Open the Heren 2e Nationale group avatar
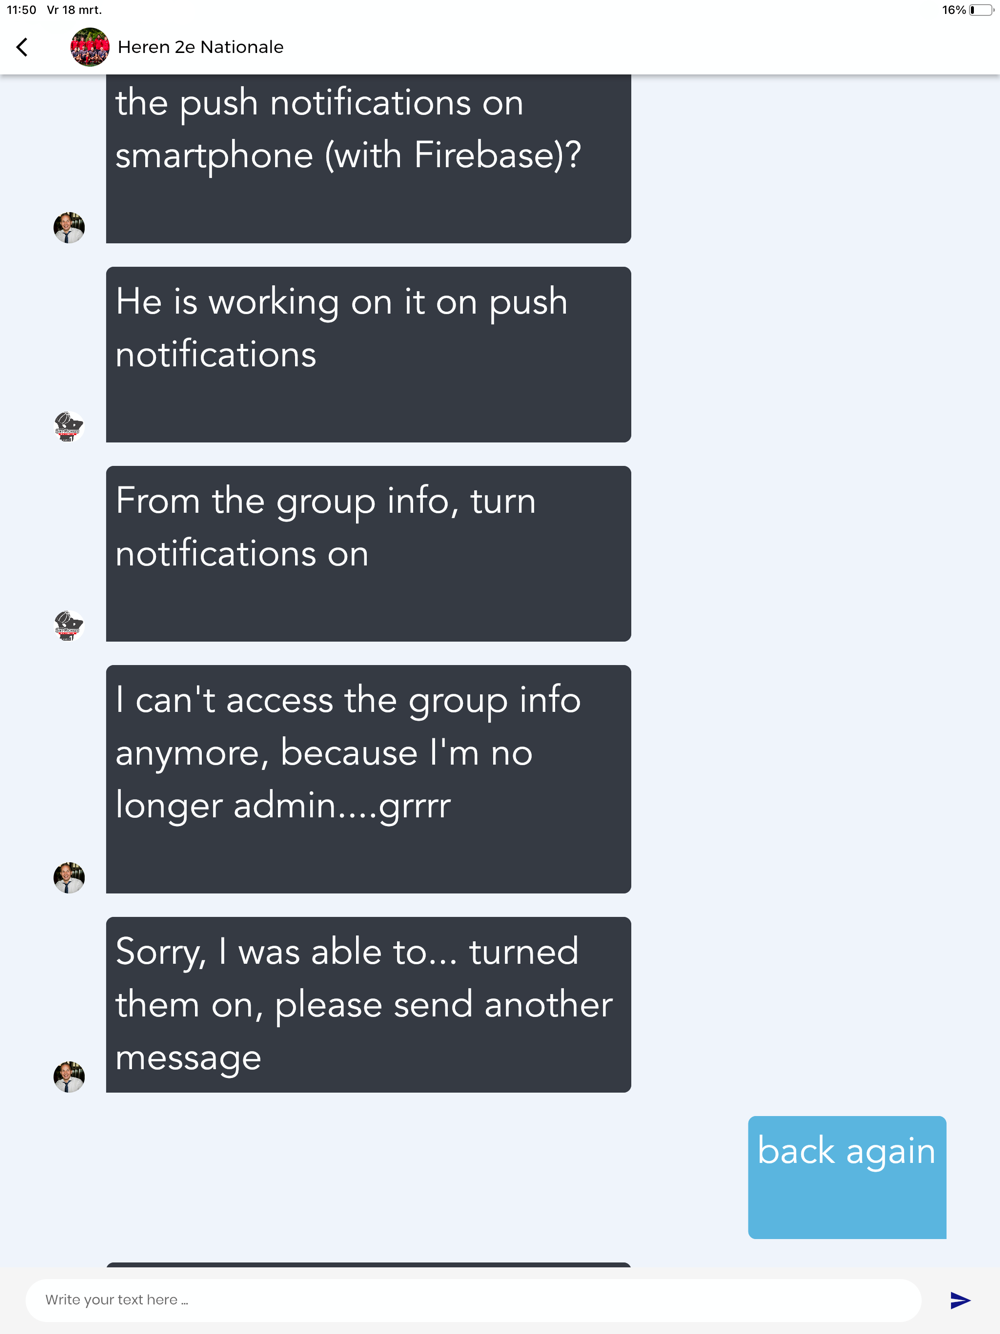1000x1334 pixels. (89, 47)
